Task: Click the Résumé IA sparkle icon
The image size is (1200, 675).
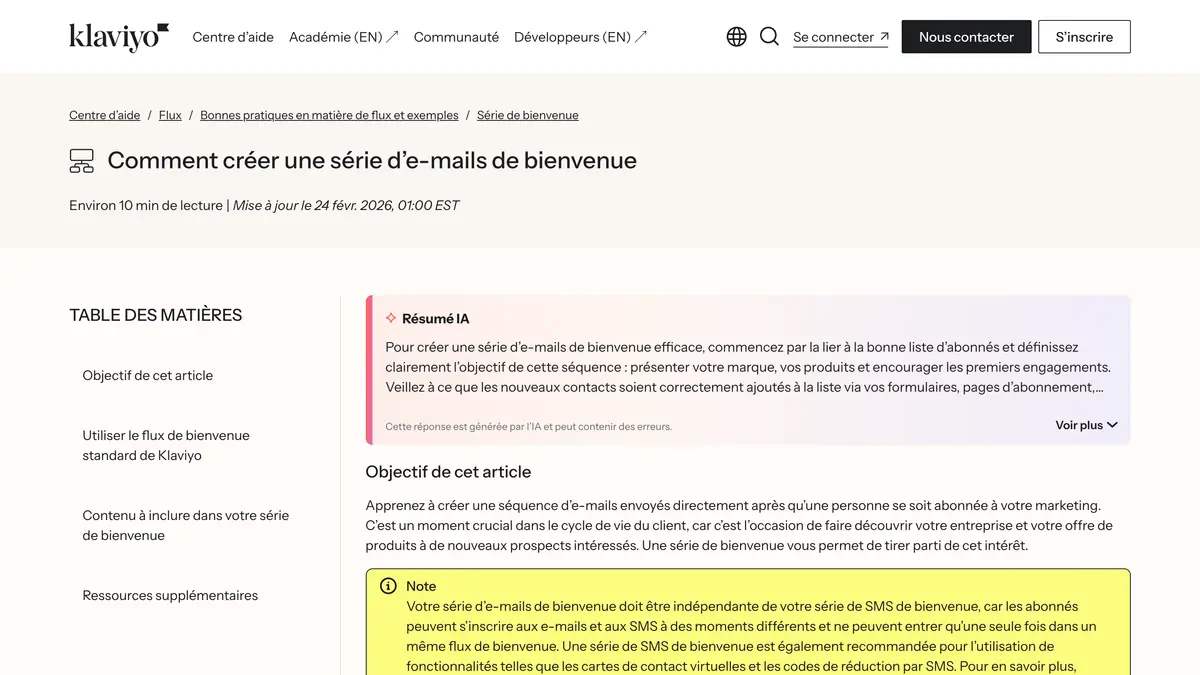Action: pyautogui.click(x=391, y=318)
